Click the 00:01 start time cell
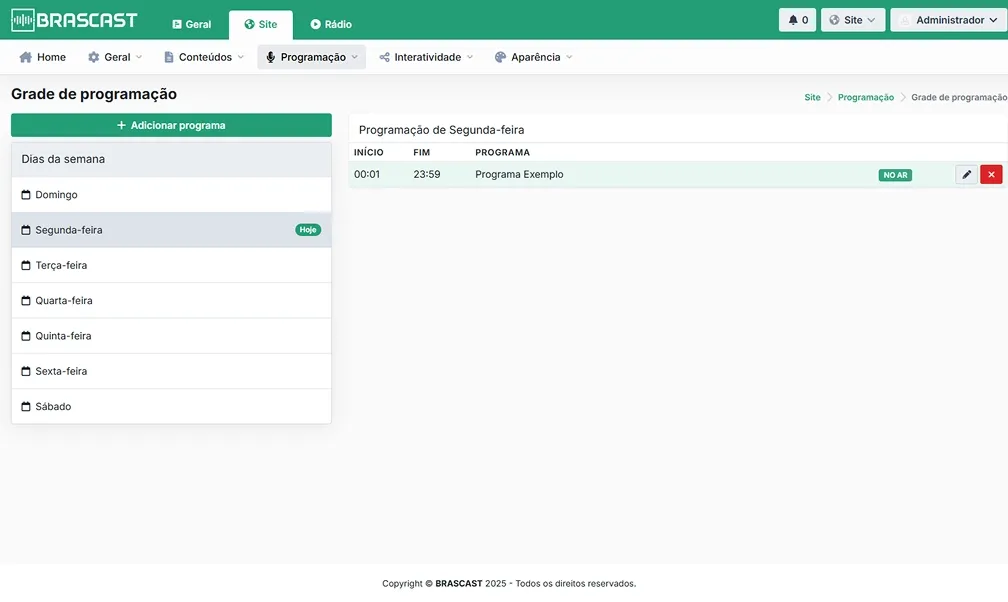Image resolution: width=1008 pixels, height=602 pixels. click(x=367, y=174)
